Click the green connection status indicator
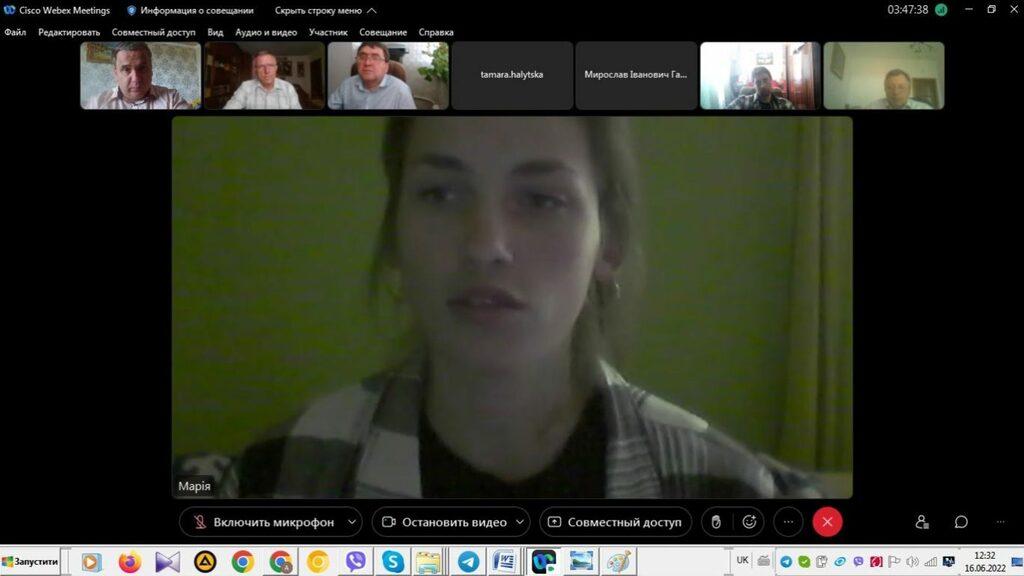Viewport: 1024px width, 576px height. [x=941, y=10]
